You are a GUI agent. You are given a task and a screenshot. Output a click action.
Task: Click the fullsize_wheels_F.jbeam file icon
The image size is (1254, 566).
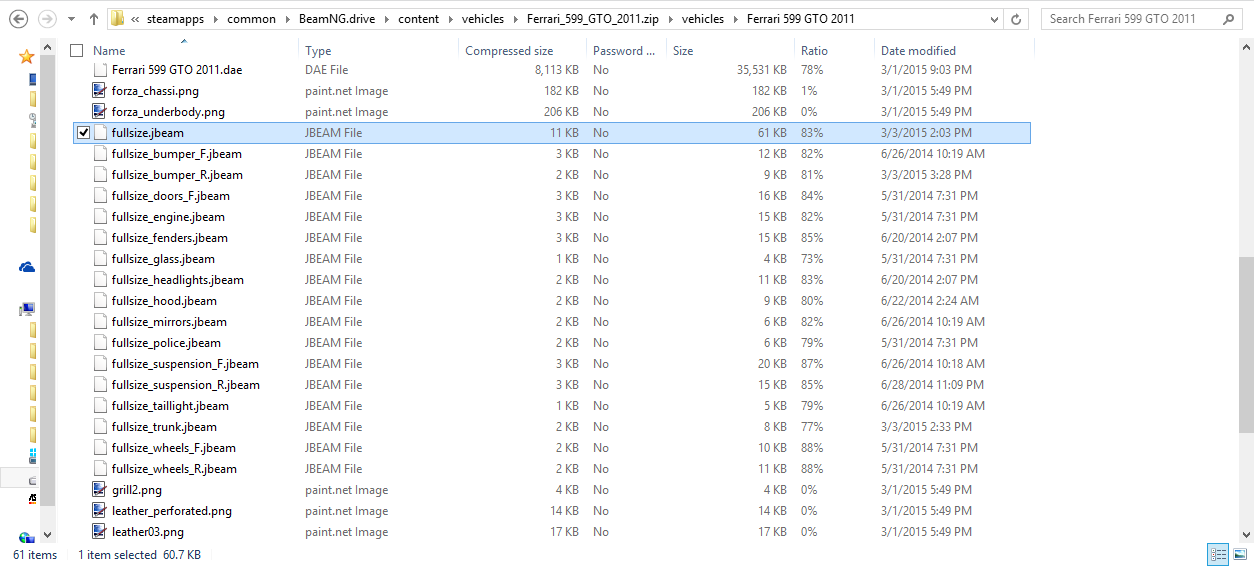click(x=99, y=448)
